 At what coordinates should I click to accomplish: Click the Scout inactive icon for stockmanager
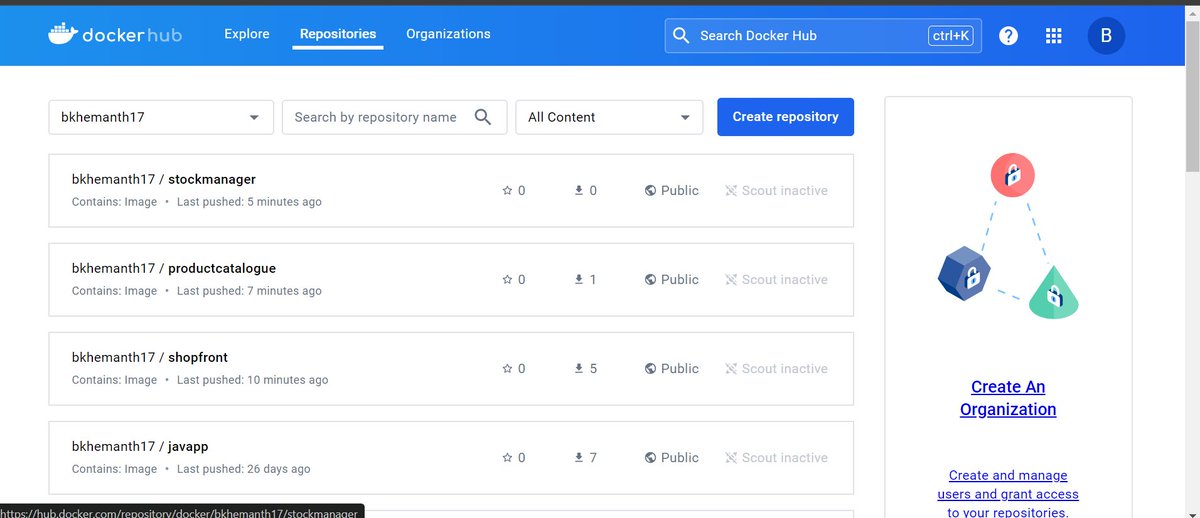[x=731, y=190]
